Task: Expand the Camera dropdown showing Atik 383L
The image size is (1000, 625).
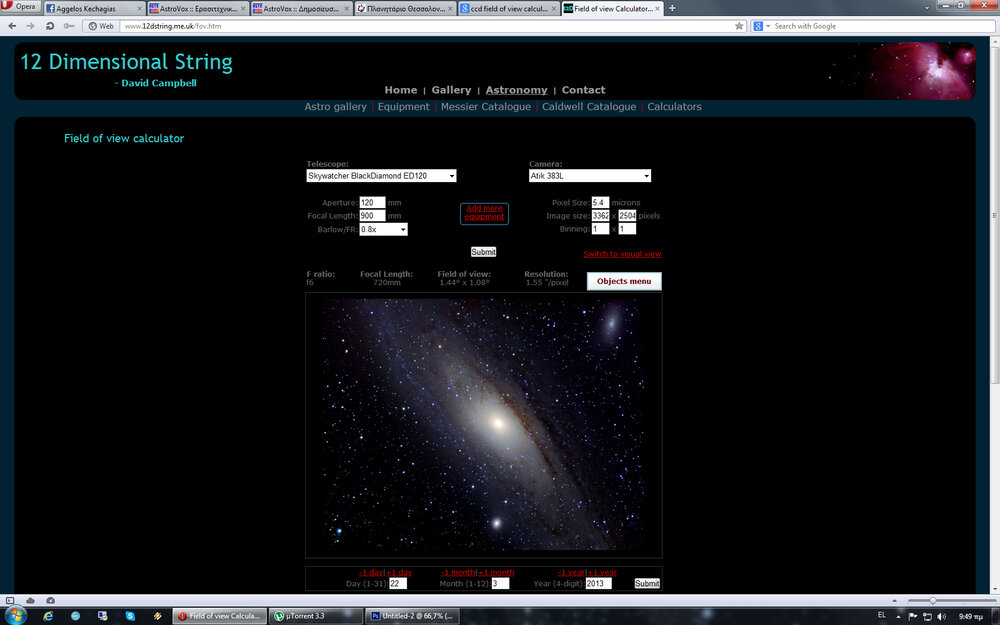Action: click(589, 176)
